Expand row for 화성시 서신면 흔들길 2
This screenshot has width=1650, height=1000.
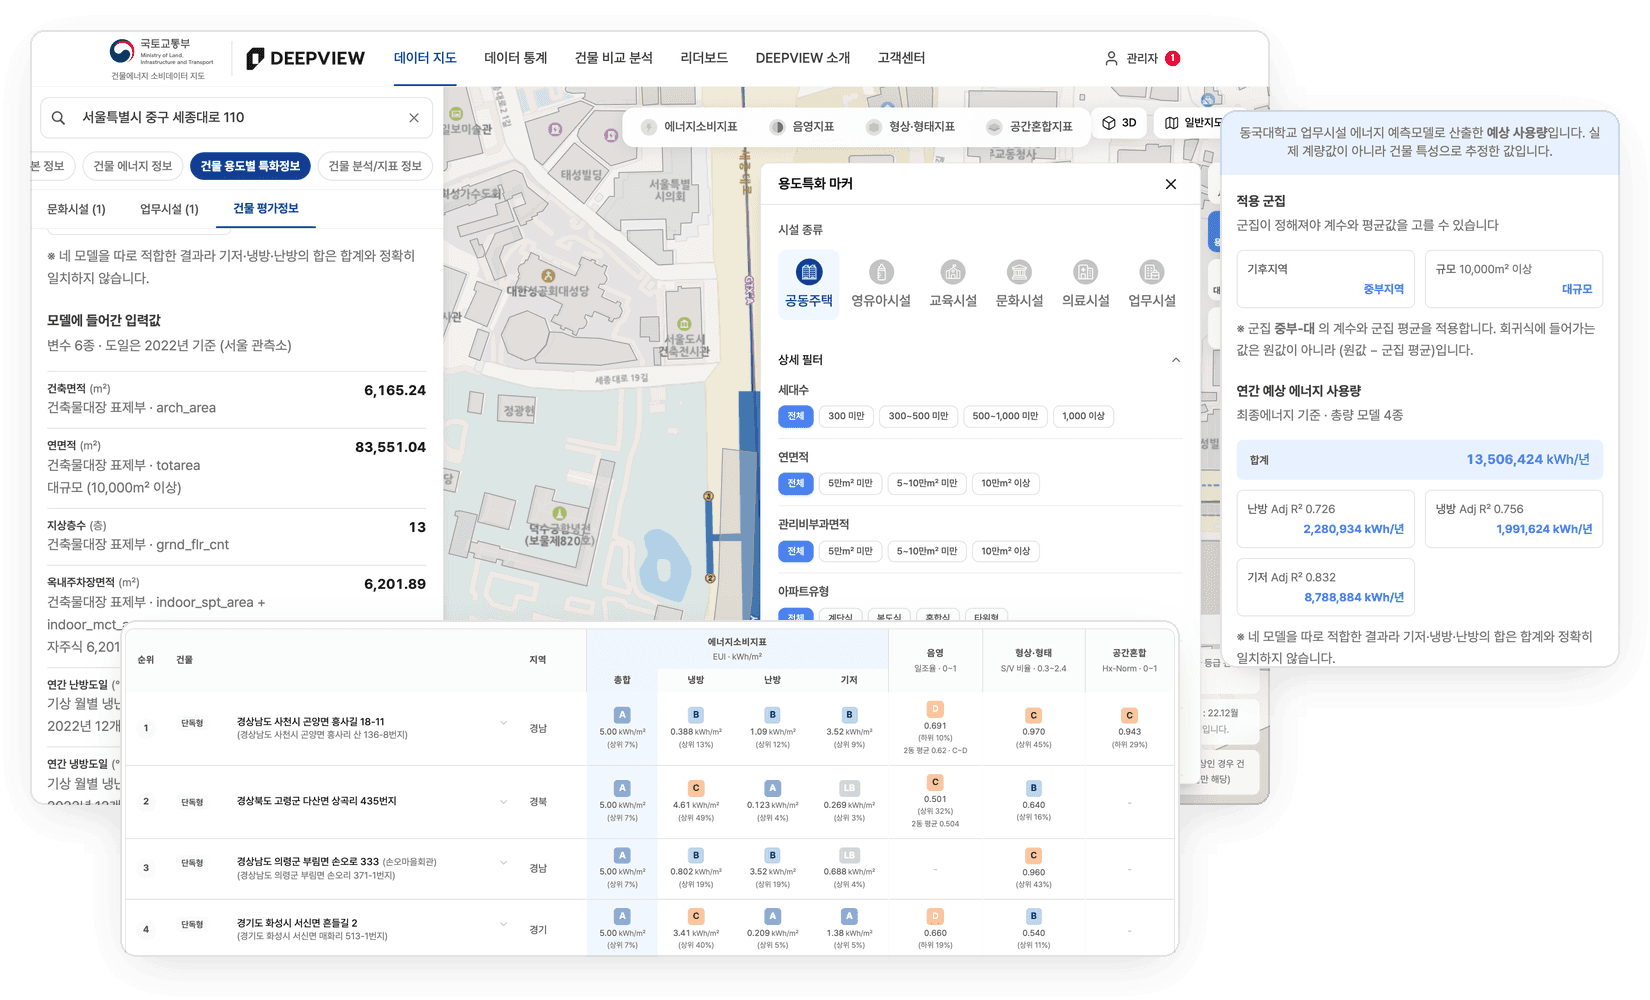(503, 924)
